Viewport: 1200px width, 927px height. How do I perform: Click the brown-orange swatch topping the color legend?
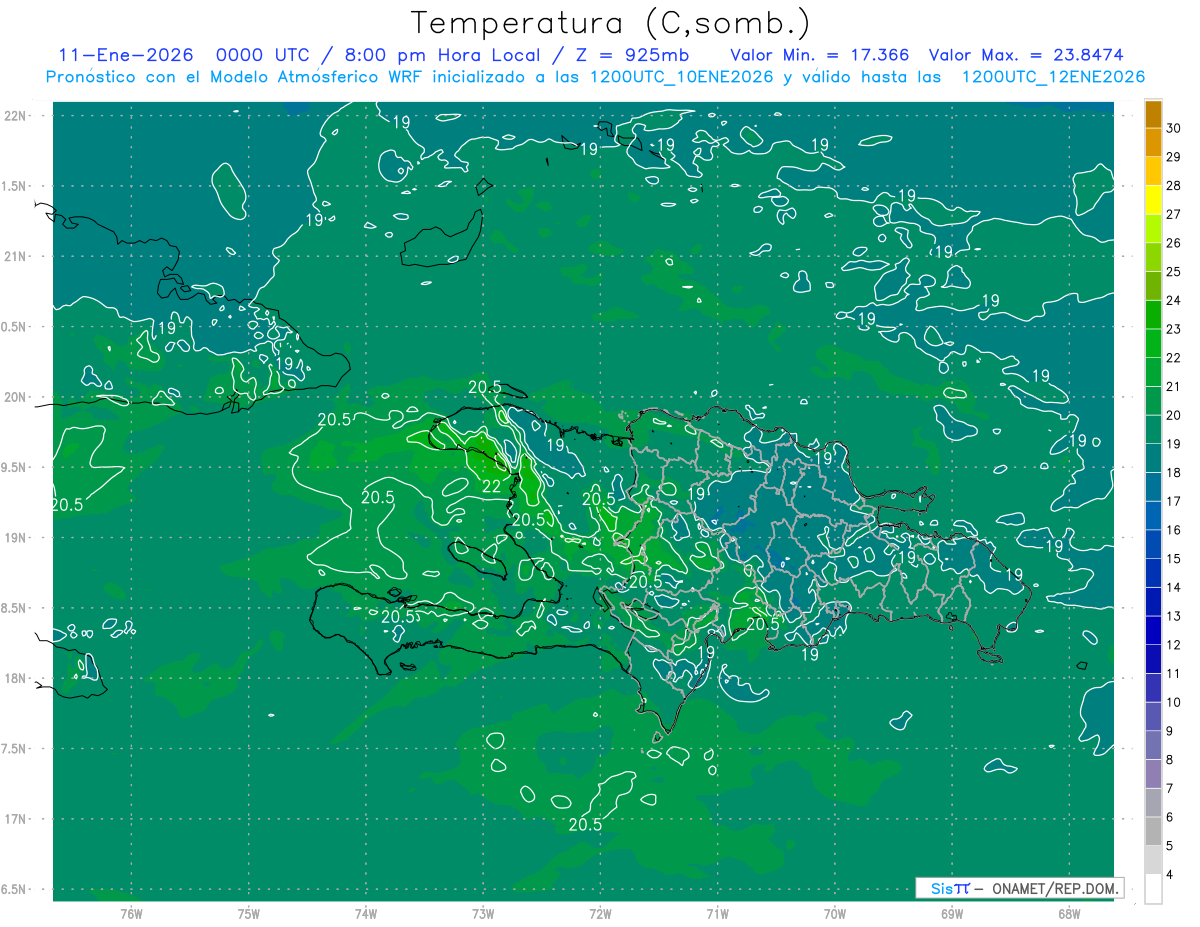1153,114
